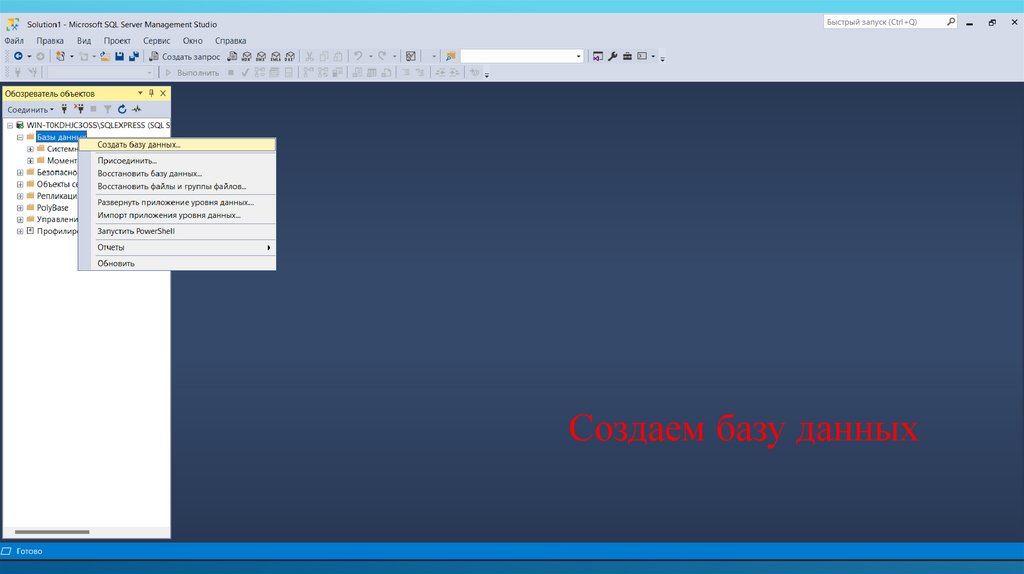The image size is (1024, 574).
Task: Choose Присоединить... in the context menu
Action: tap(177, 161)
